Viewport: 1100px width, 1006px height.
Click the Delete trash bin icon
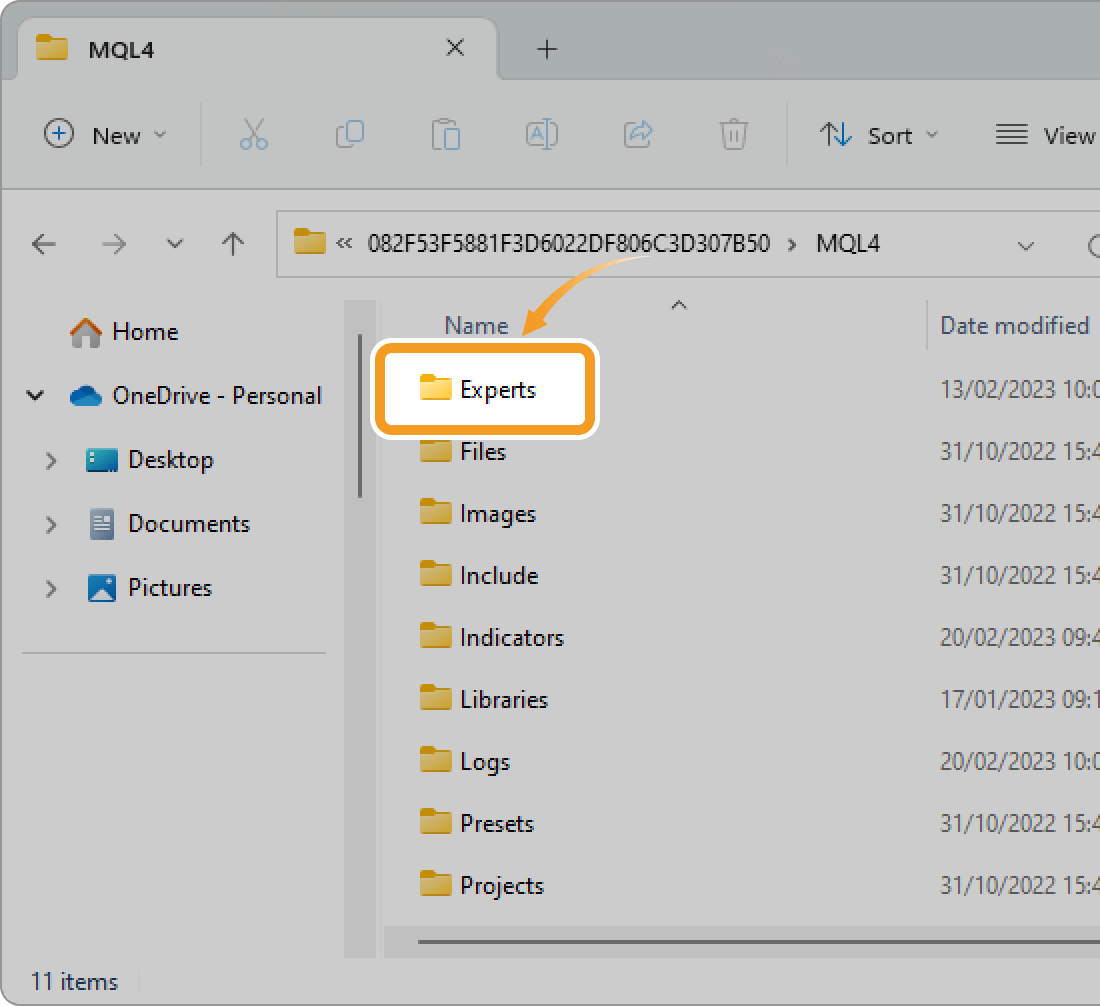[x=733, y=135]
